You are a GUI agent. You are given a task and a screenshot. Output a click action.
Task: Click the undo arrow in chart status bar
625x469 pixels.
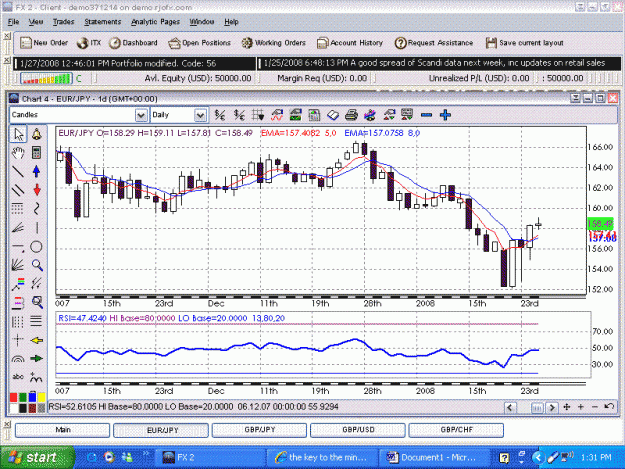(x=609, y=407)
